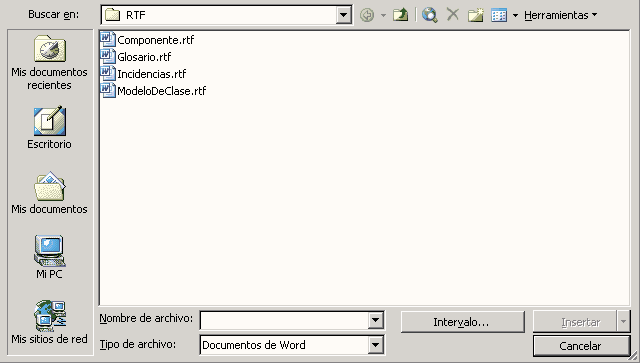This screenshot has height=363, width=640.
Task: Click the Documentos de Word file type box
Action: (x=284, y=345)
